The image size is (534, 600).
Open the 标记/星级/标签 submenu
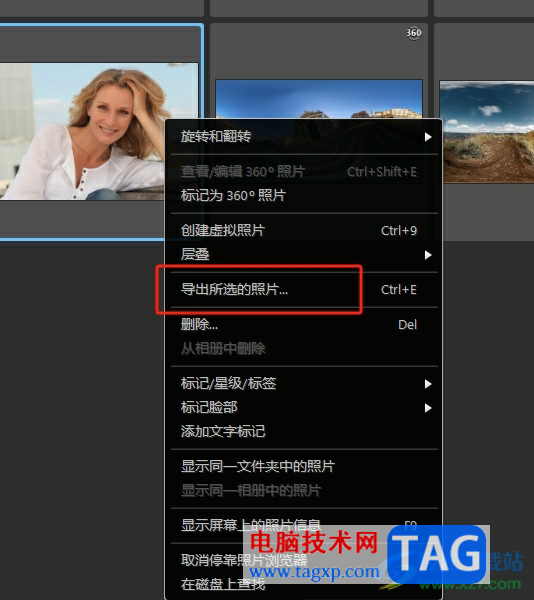[304, 383]
